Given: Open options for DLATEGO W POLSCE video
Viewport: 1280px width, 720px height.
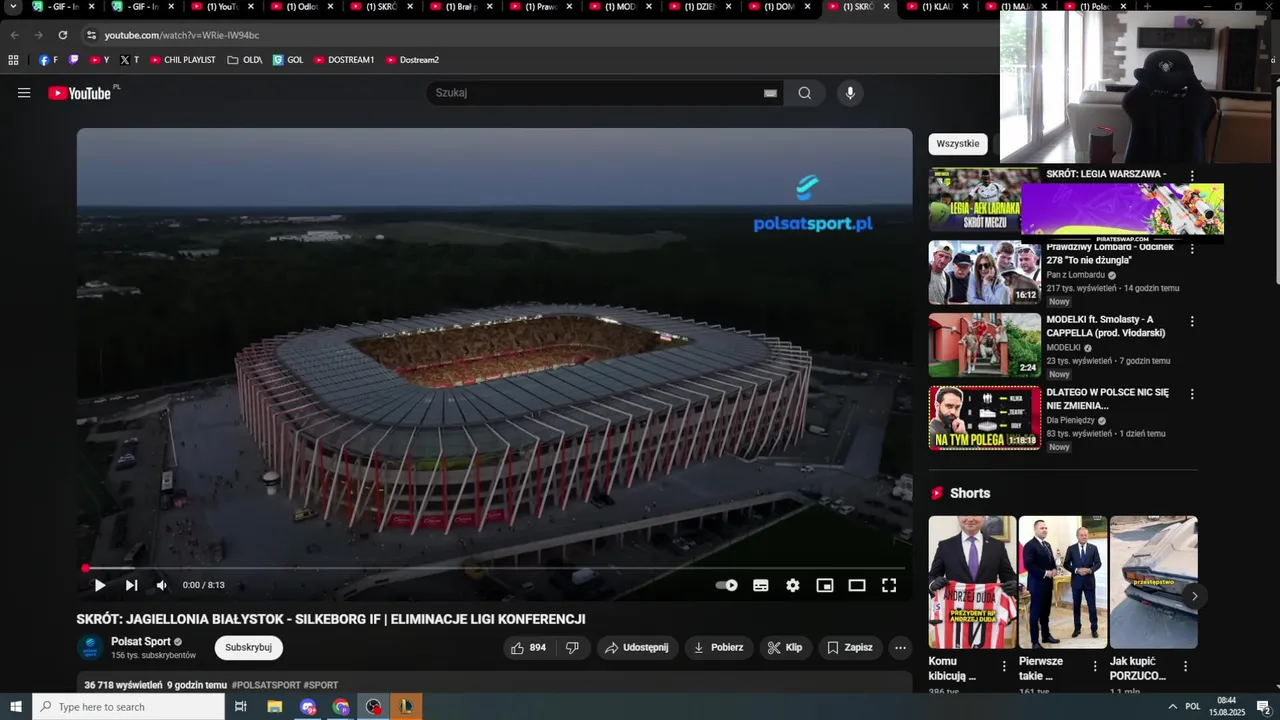Looking at the screenshot, I should pyautogui.click(x=1192, y=394).
